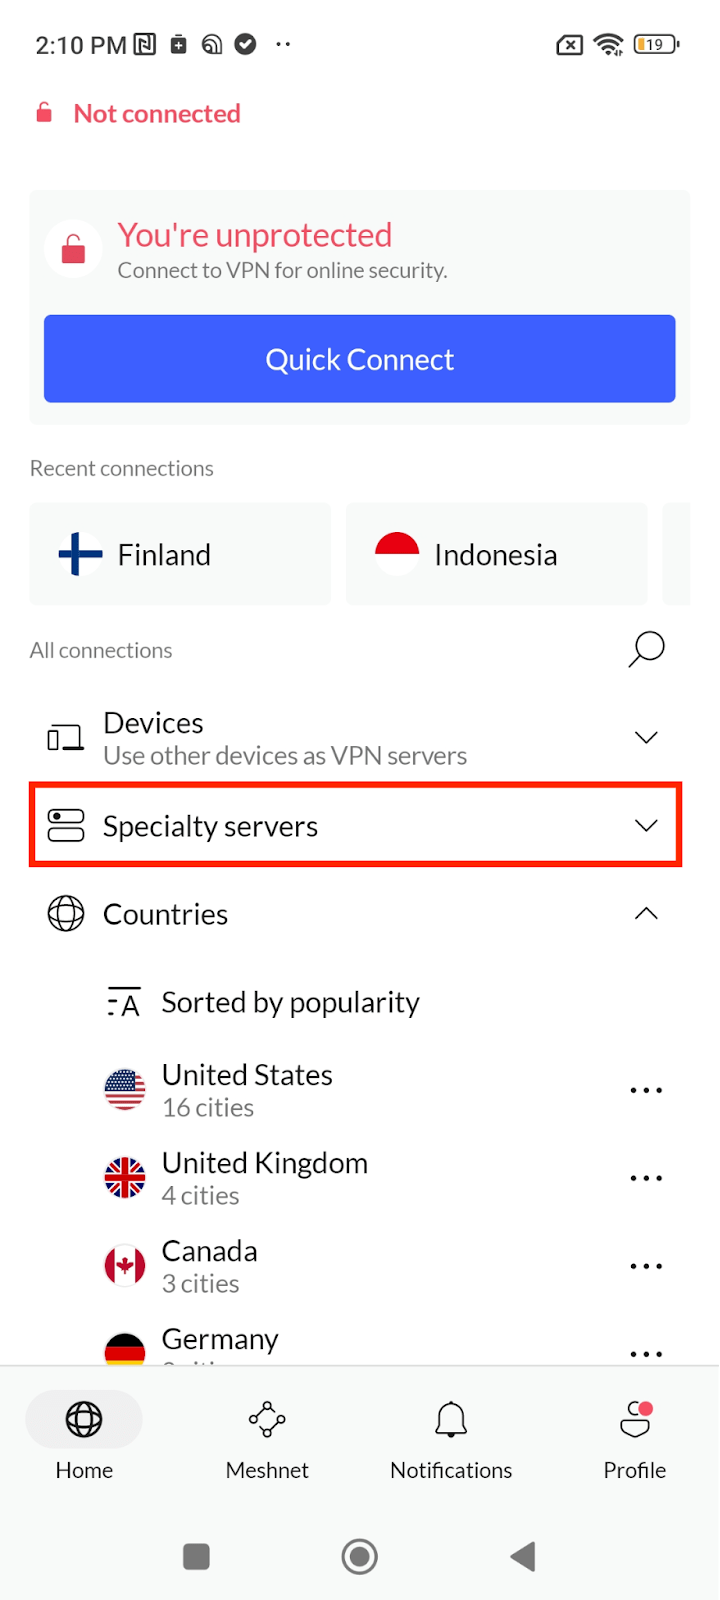Open the search icon under All connections
720x1600 pixels.
coord(646,649)
